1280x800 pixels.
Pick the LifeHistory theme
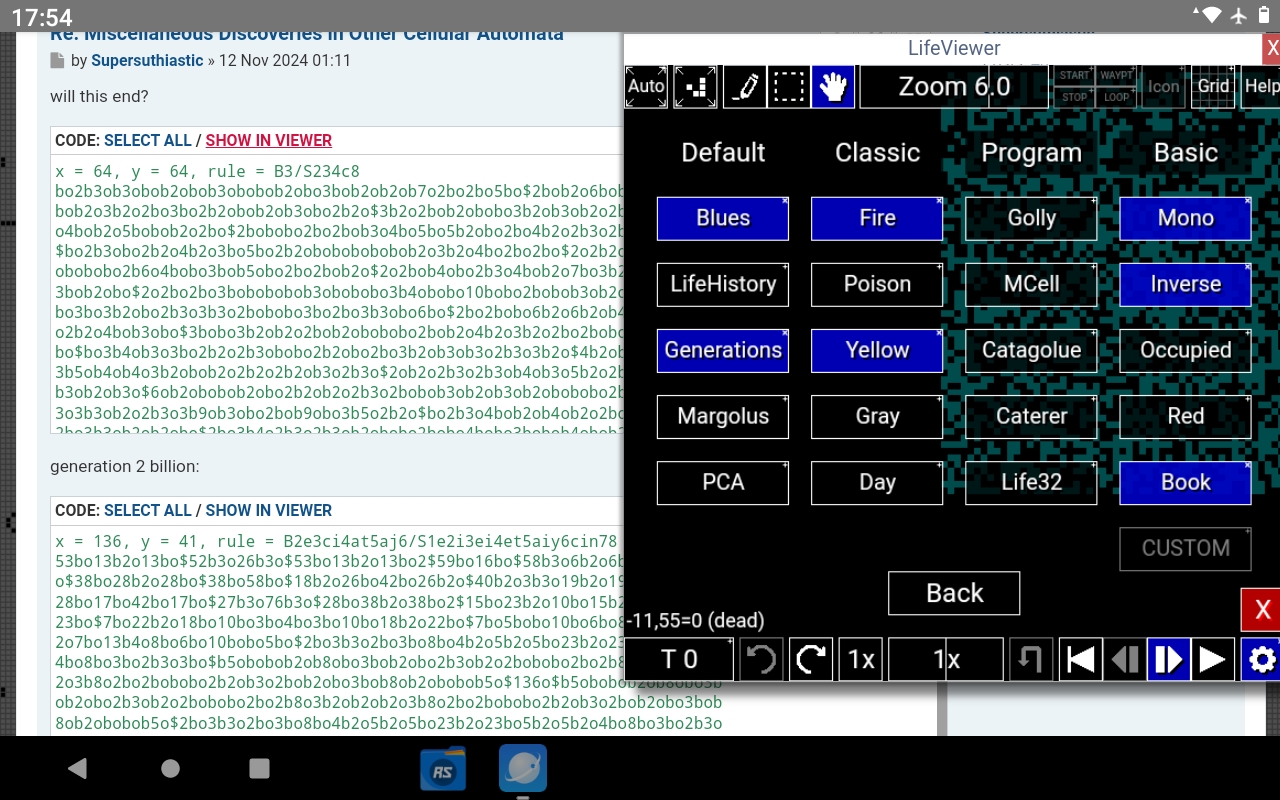click(x=723, y=284)
